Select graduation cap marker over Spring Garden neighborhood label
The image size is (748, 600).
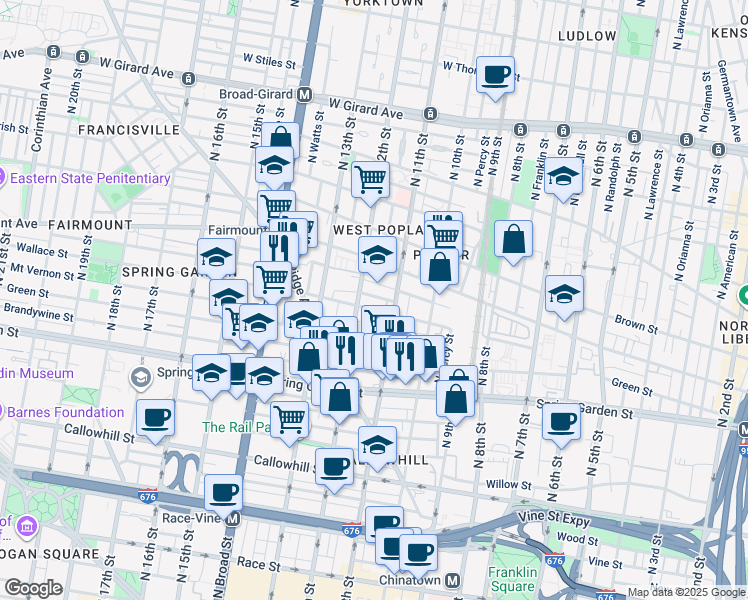coord(217,258)
